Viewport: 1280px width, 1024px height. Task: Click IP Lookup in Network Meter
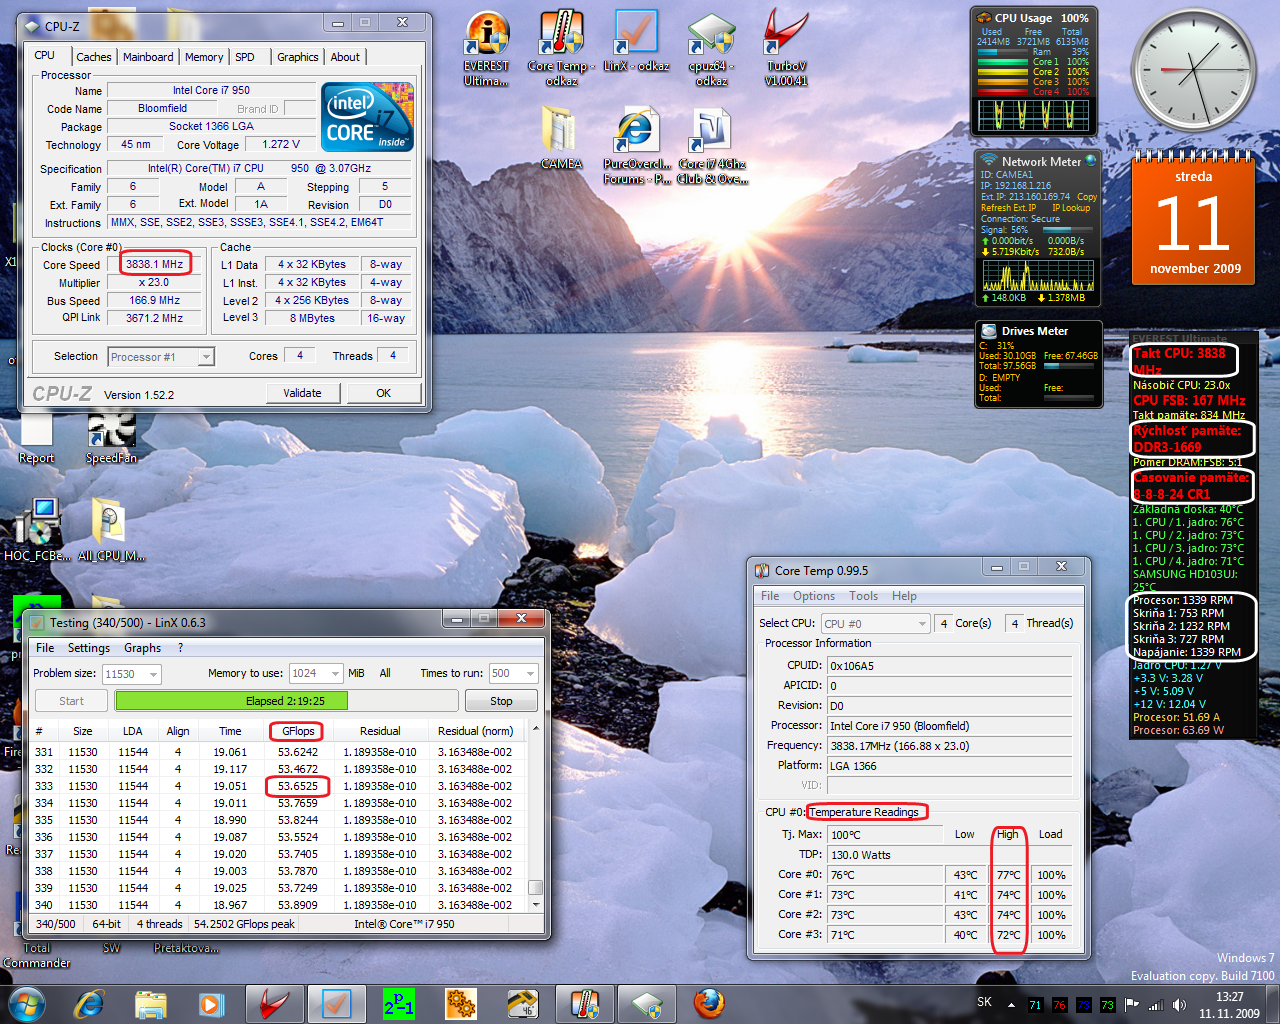pyautogui.click(x=1070, y=208)
